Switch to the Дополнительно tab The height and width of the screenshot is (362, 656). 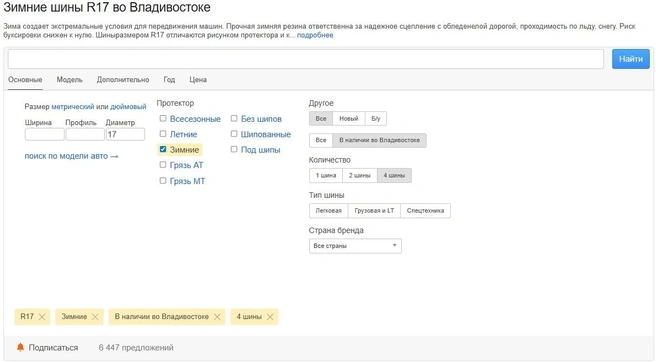pos(123,80)
